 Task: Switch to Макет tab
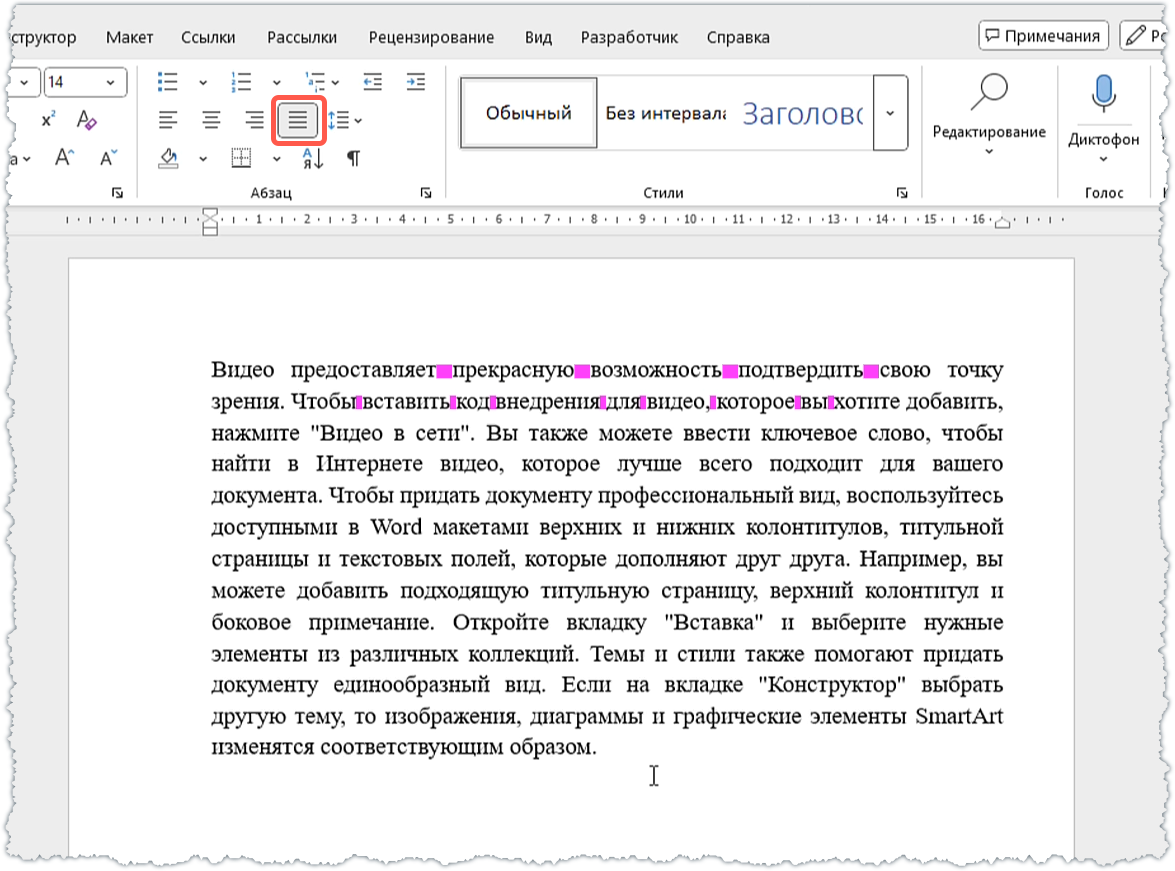point(129,37)
